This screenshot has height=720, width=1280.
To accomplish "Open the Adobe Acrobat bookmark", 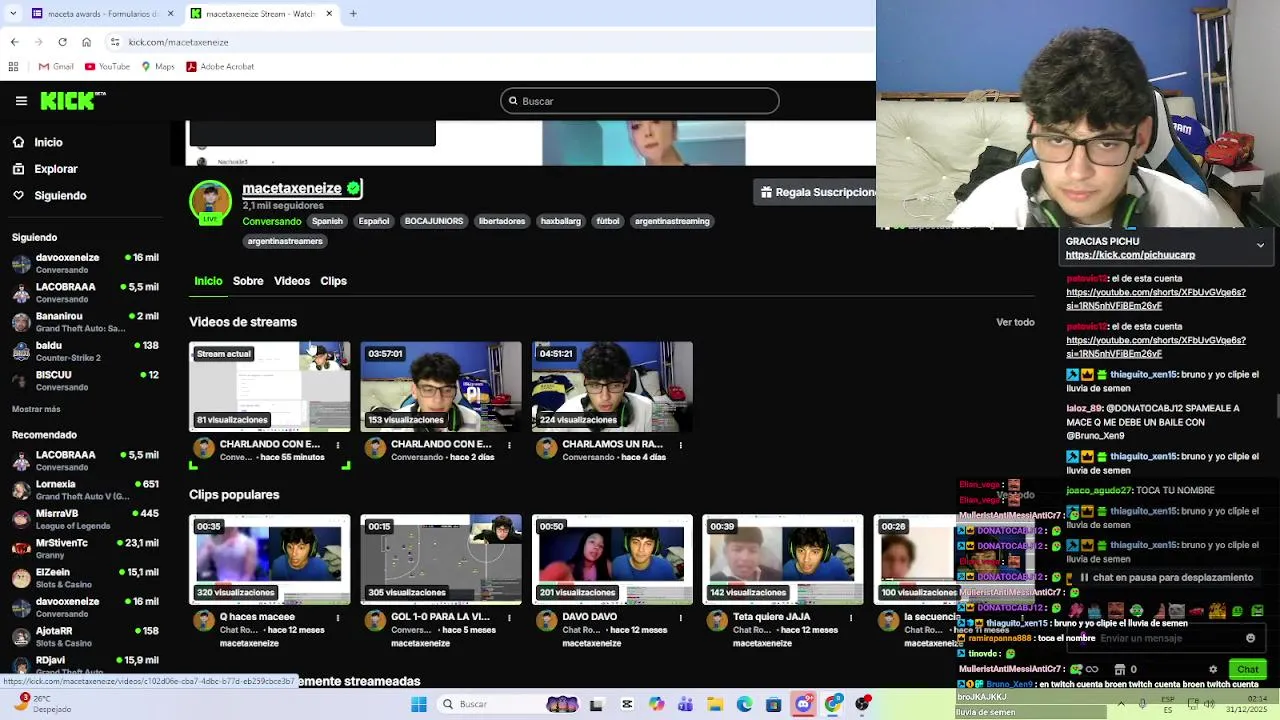I will click(220, 67).
